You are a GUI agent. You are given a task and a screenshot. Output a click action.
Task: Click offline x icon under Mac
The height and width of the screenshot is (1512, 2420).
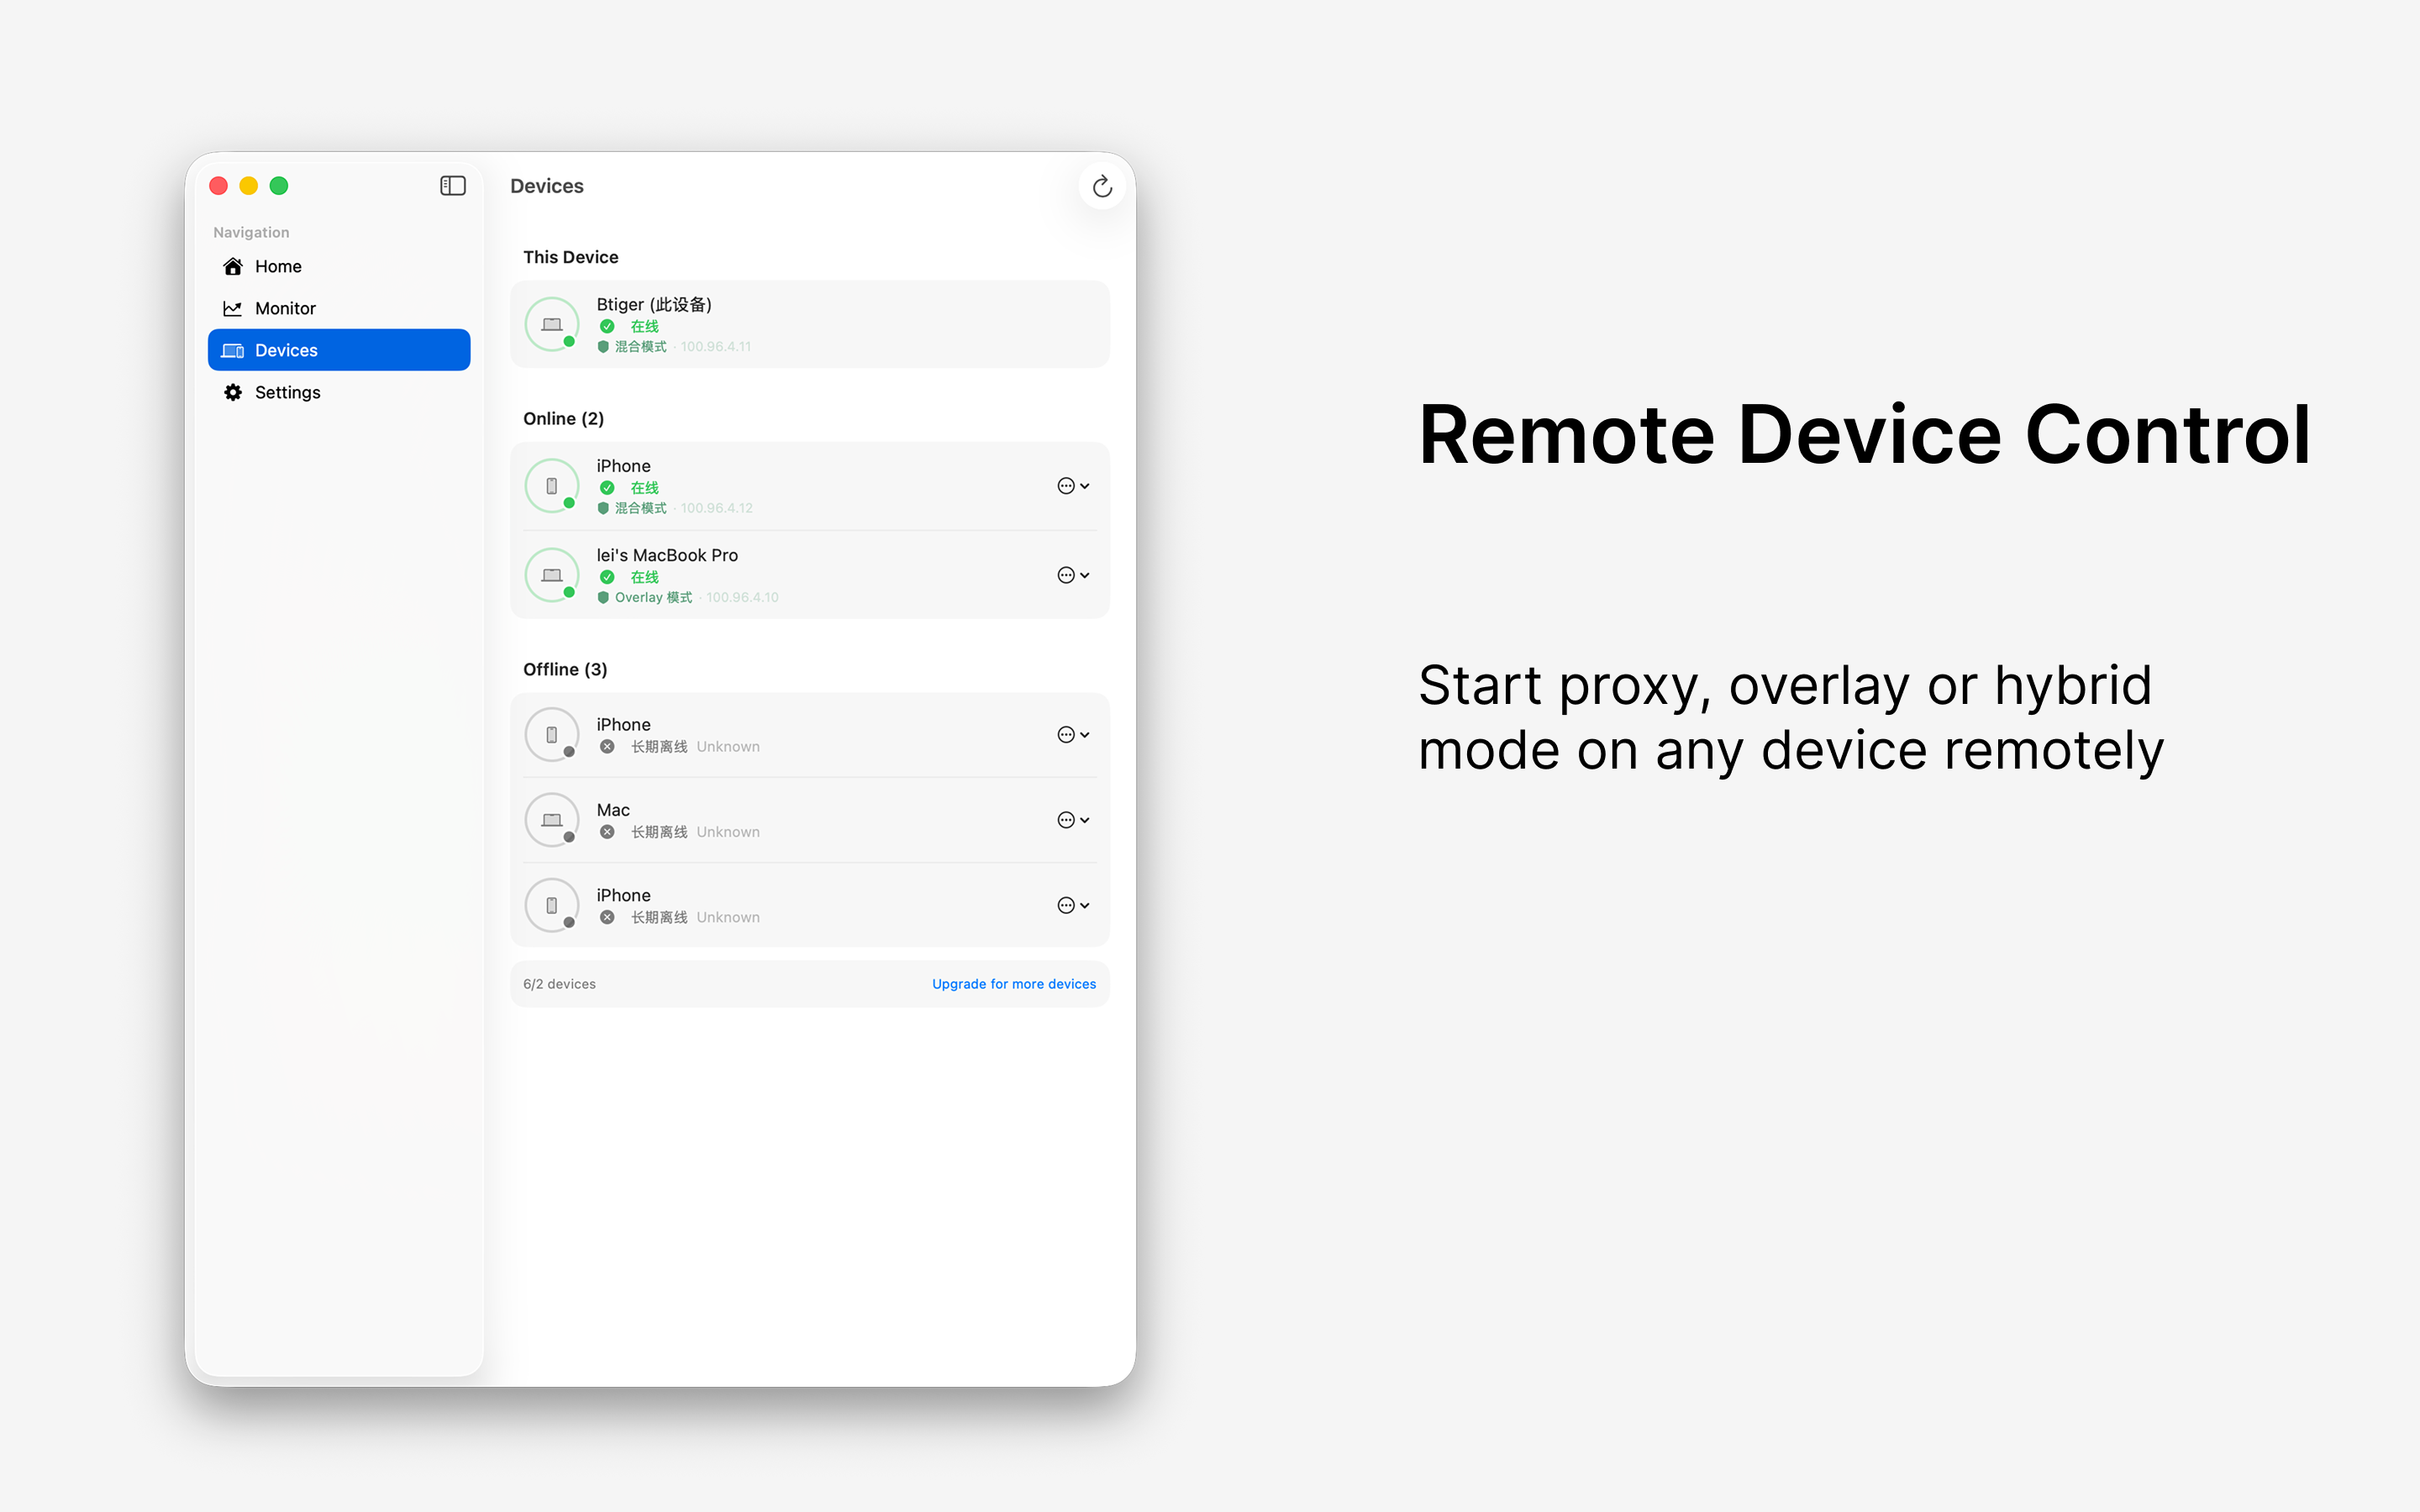pyautogui.click(x=607, y=832)
